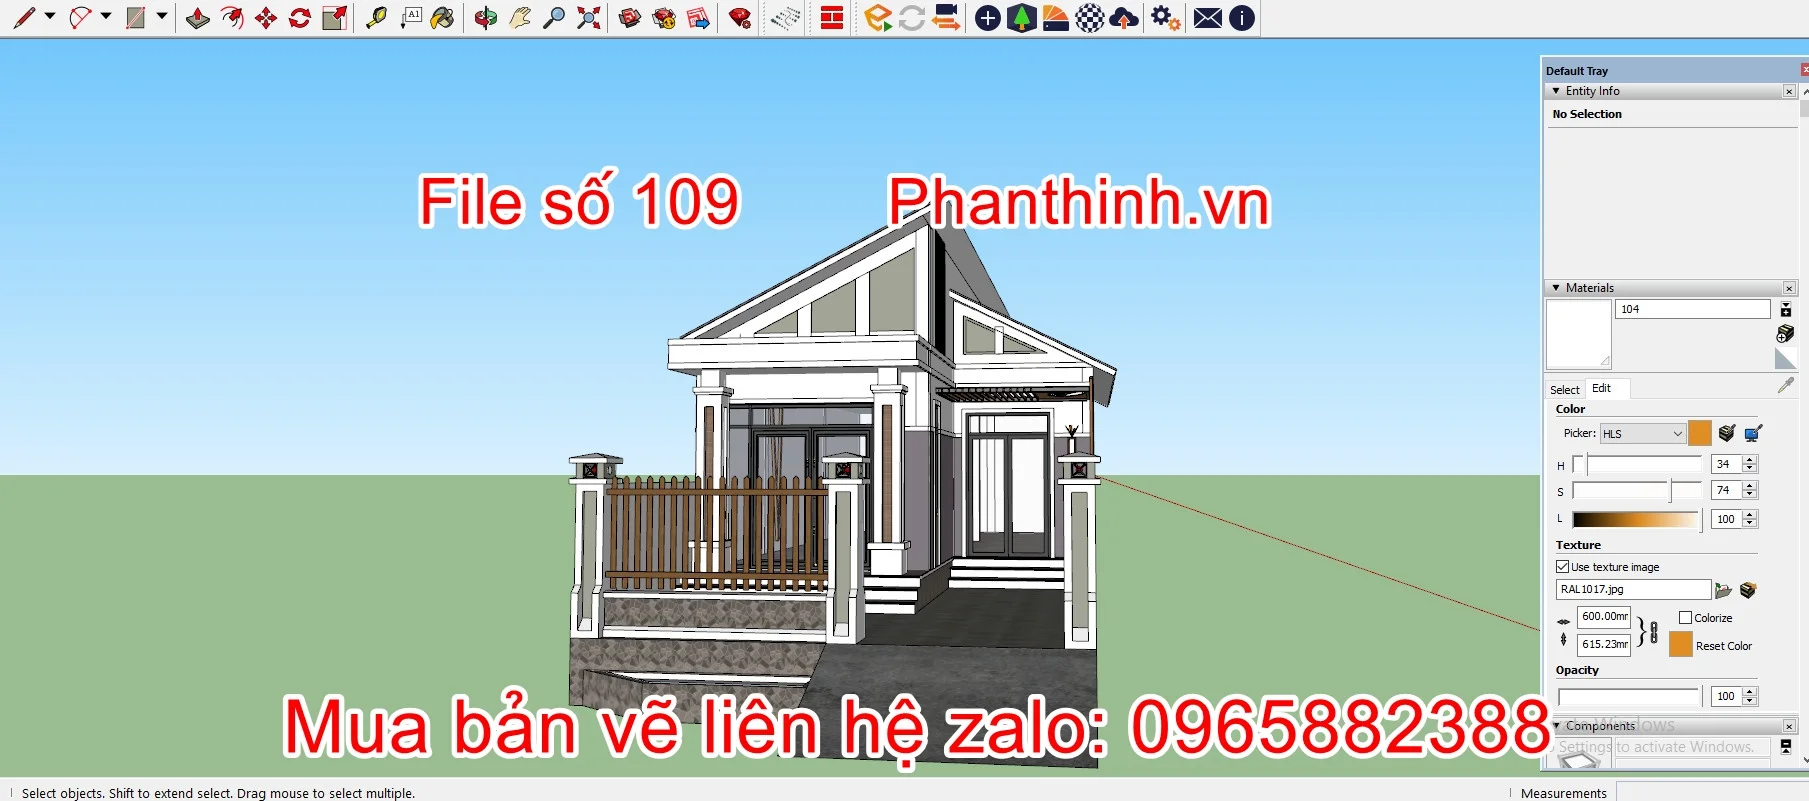The image size is (1809, 801).
Task: Click the texture height 615.23mm field
Action: point(1604,645)
